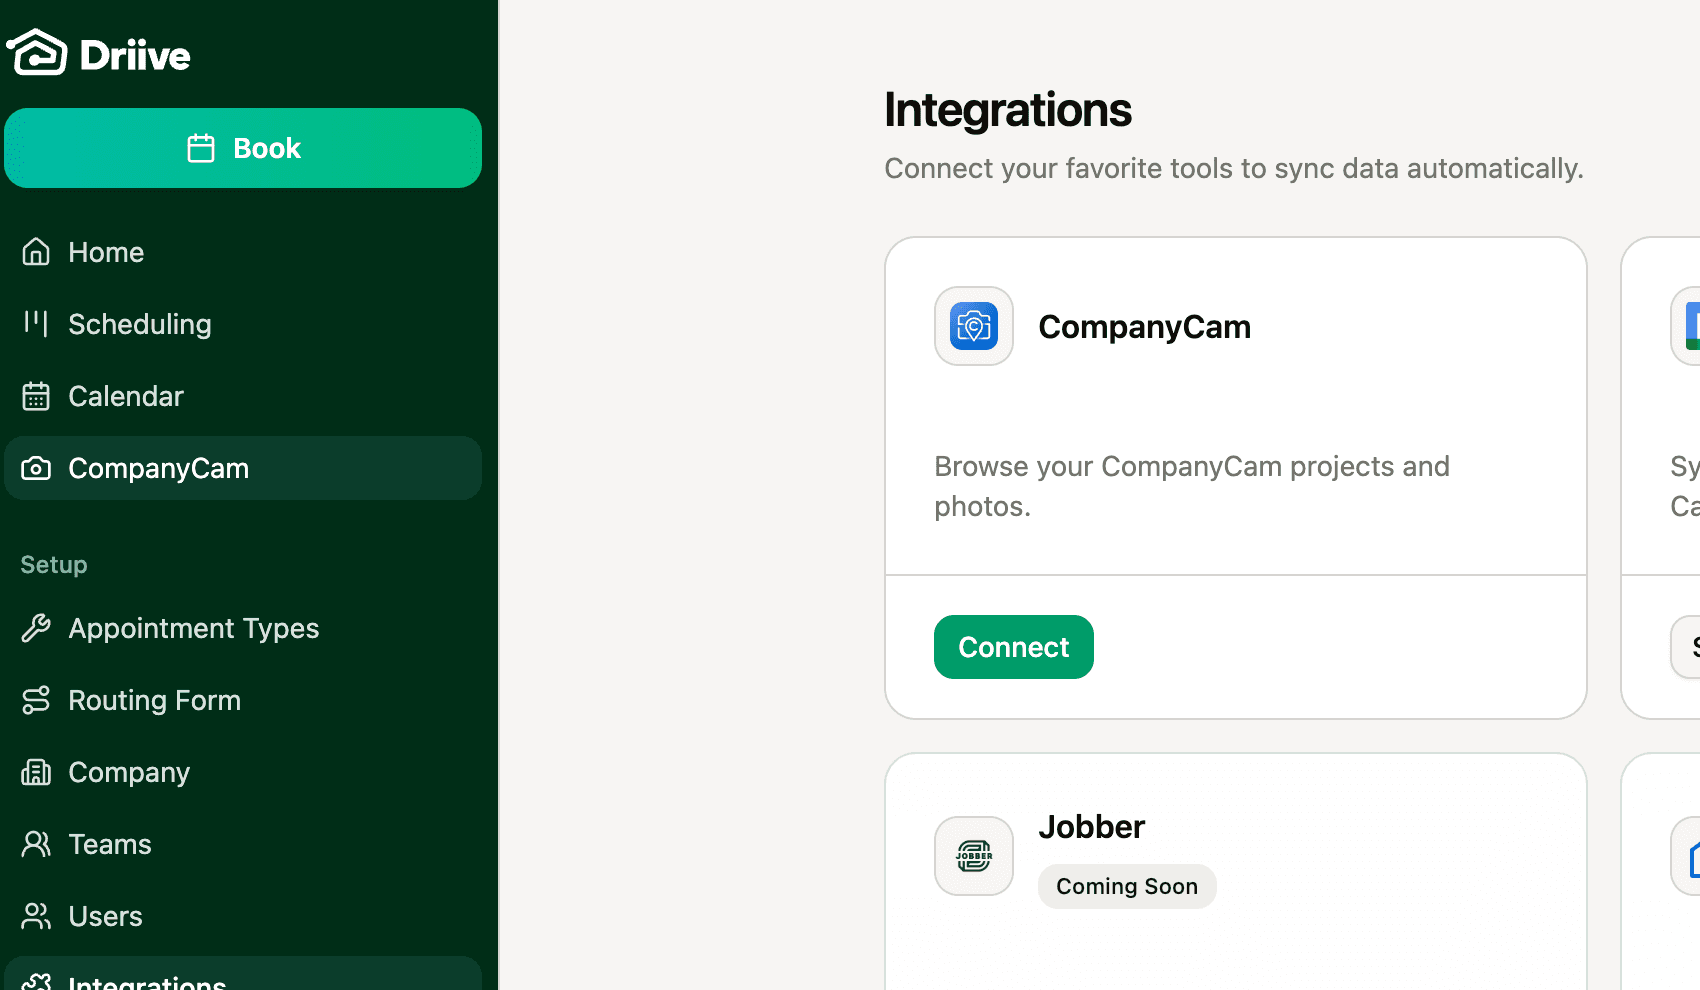Click the Jobber logo icon

point(973,856)
